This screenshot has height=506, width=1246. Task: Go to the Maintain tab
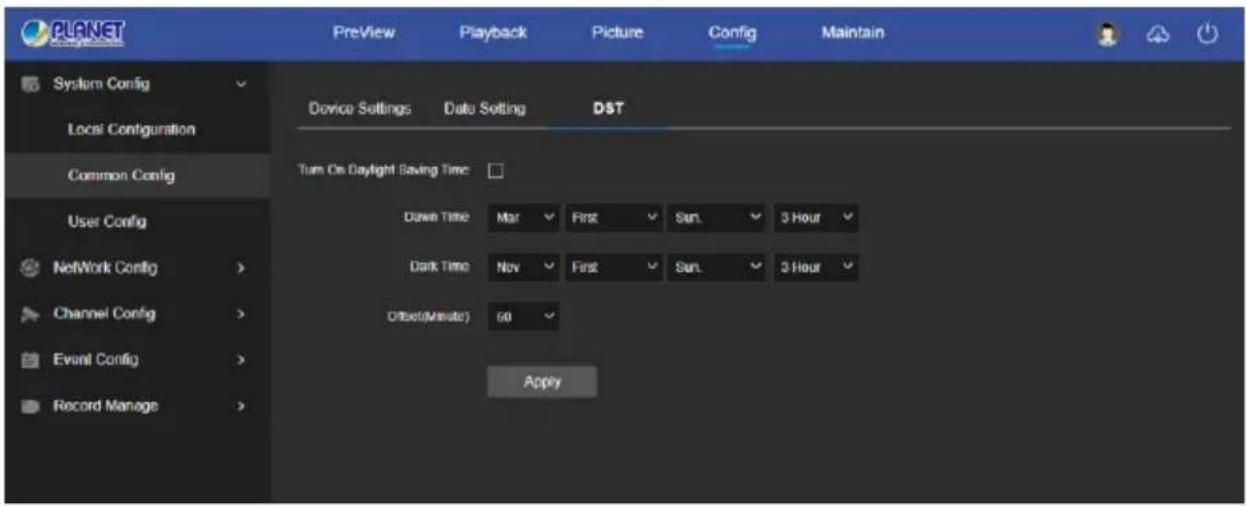point(853,33)
